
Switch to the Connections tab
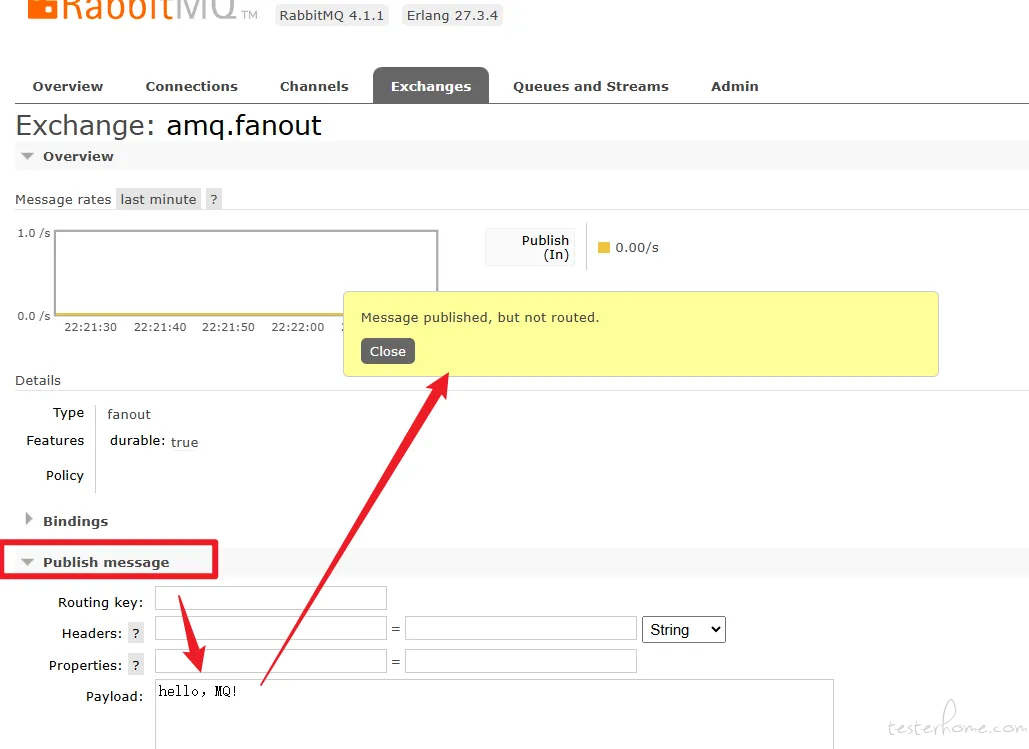[192, 86]
